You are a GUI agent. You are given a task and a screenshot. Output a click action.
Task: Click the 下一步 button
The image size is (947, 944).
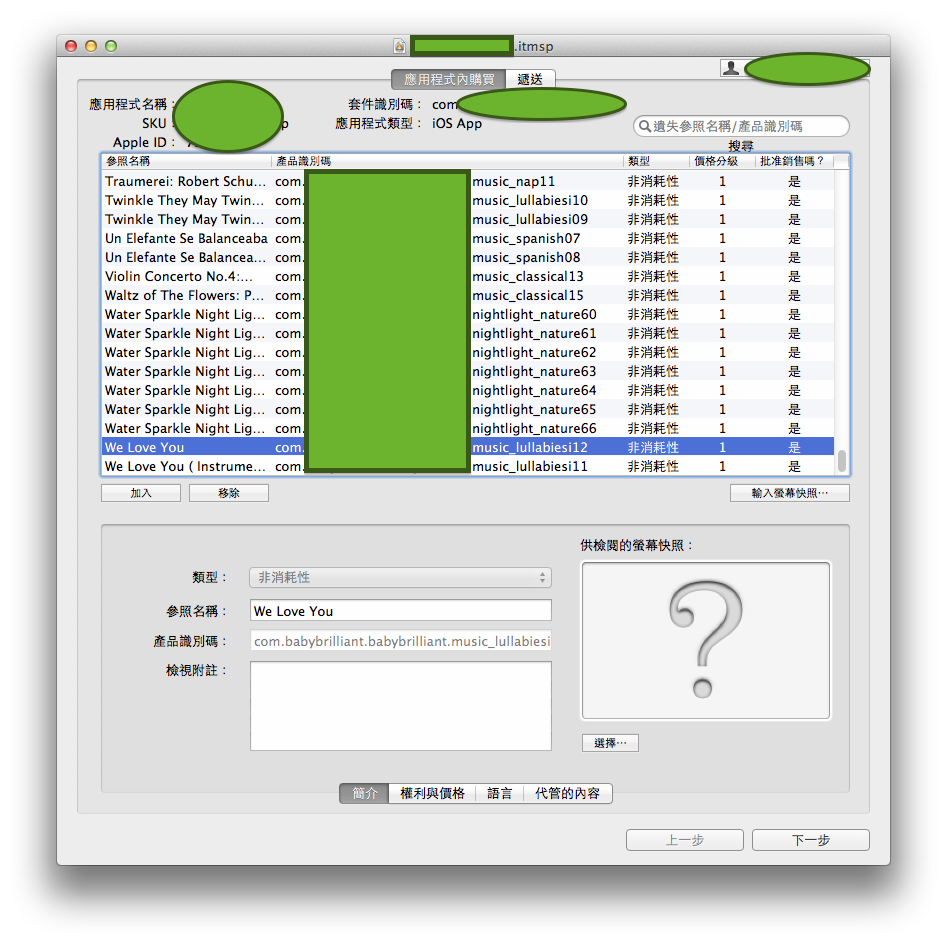coord(810,840)
